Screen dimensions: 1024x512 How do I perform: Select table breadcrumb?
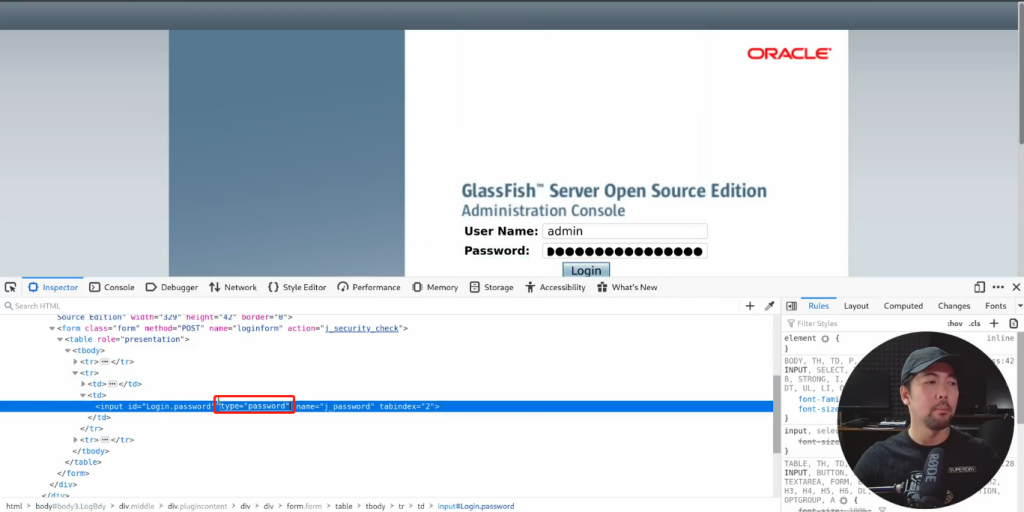click(x=344, y=506)
